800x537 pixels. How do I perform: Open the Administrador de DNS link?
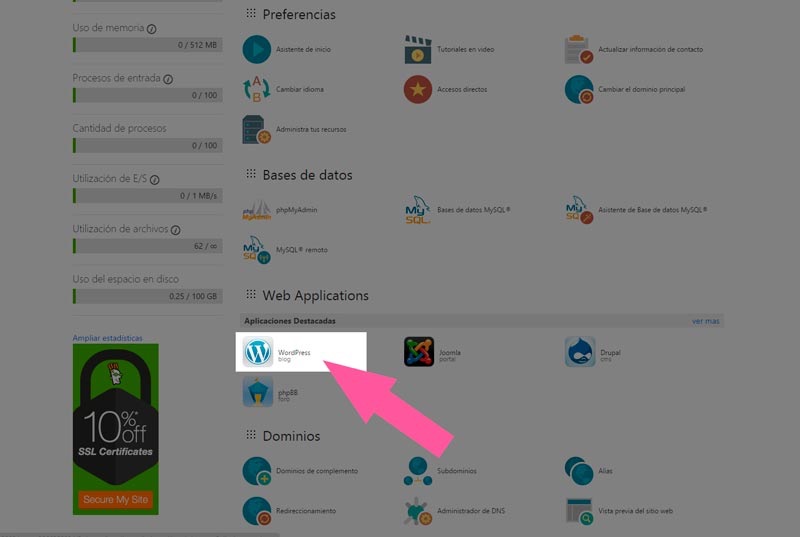pyautogui.click(x=470, y=511)
